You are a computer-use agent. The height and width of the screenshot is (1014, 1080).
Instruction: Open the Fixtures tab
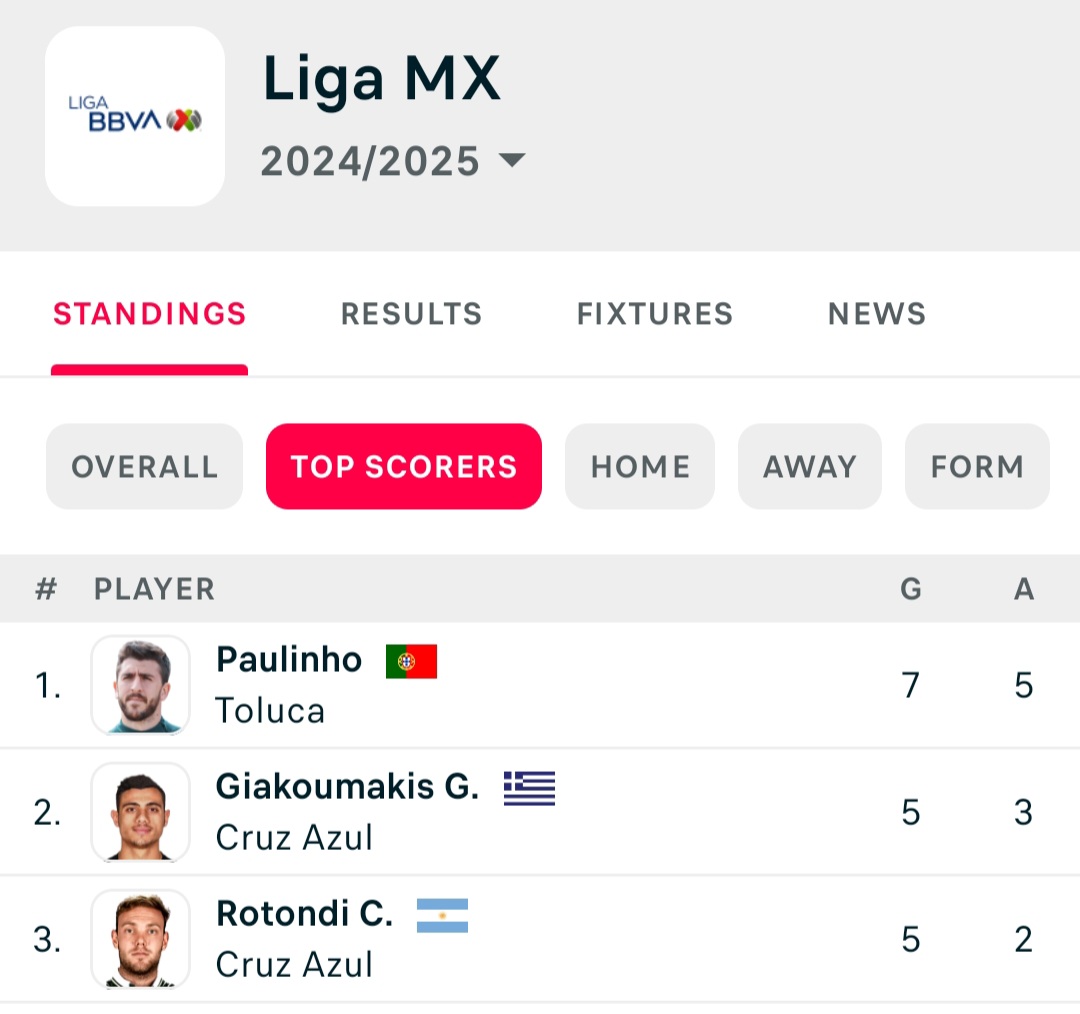click(655, 314)
